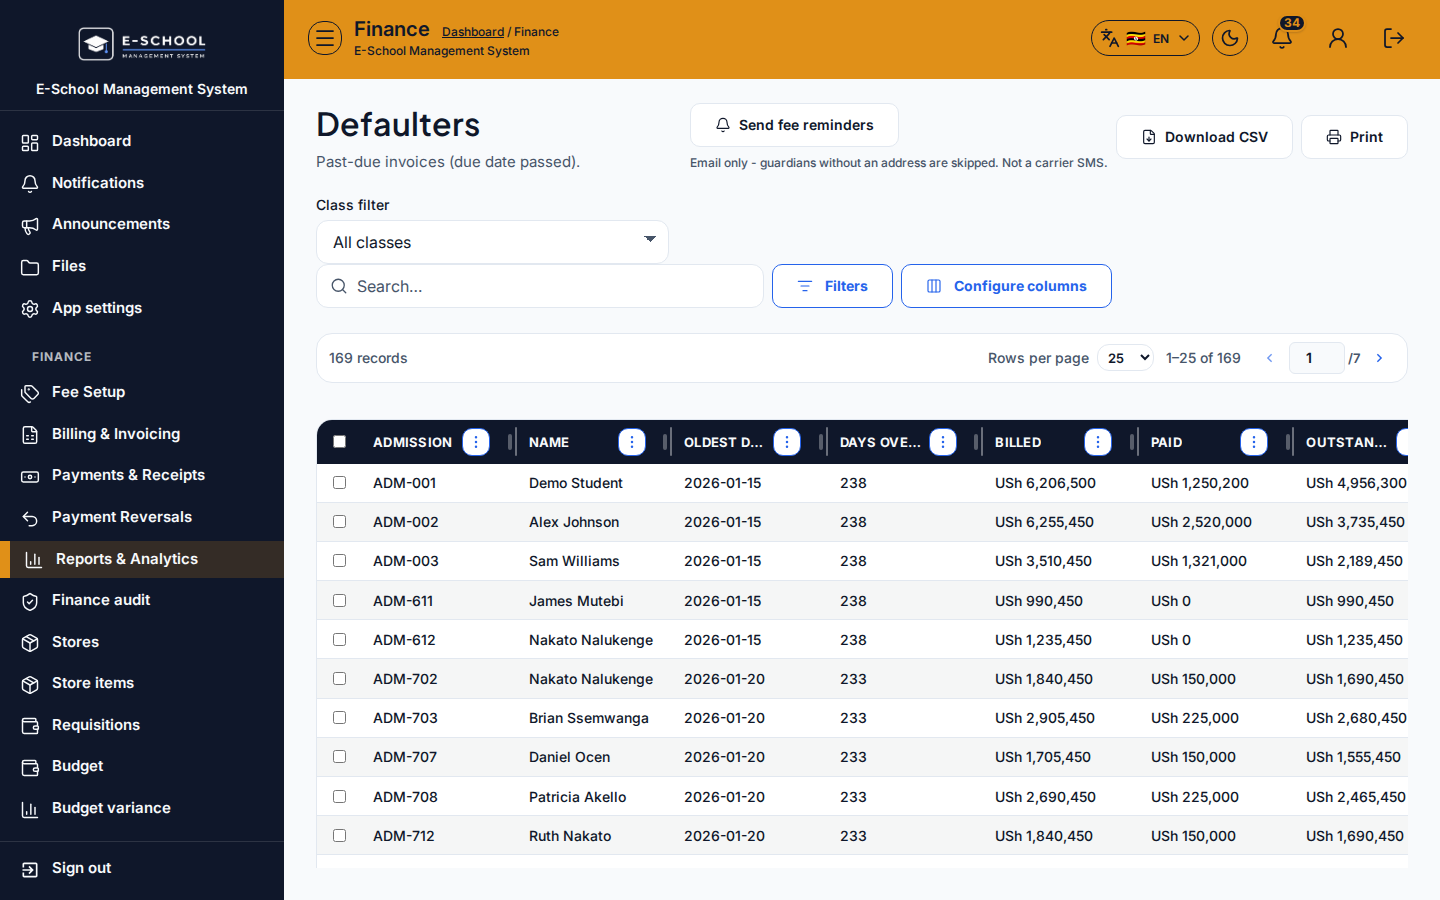Click the logout arrow icon in header
Screen dimensions: 1440x900
[1394, 38]
